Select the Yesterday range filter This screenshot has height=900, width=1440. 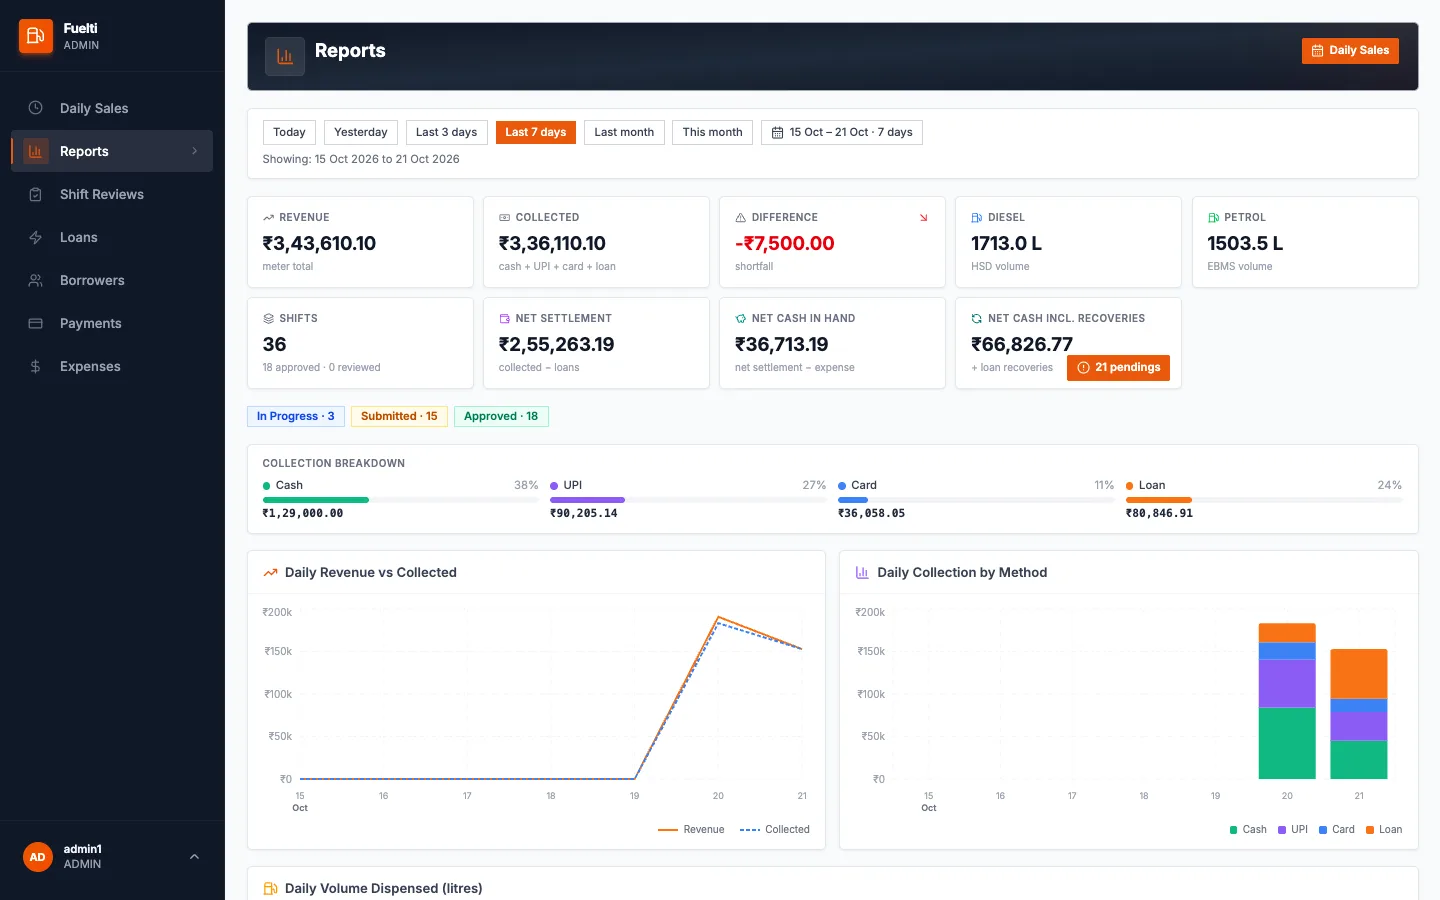point(360,132)
